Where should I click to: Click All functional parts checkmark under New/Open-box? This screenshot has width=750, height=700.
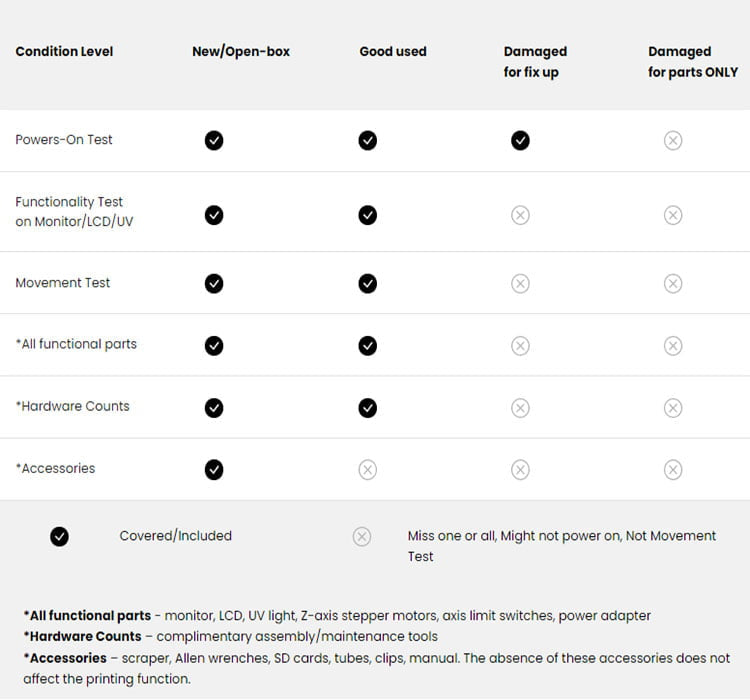214,346
